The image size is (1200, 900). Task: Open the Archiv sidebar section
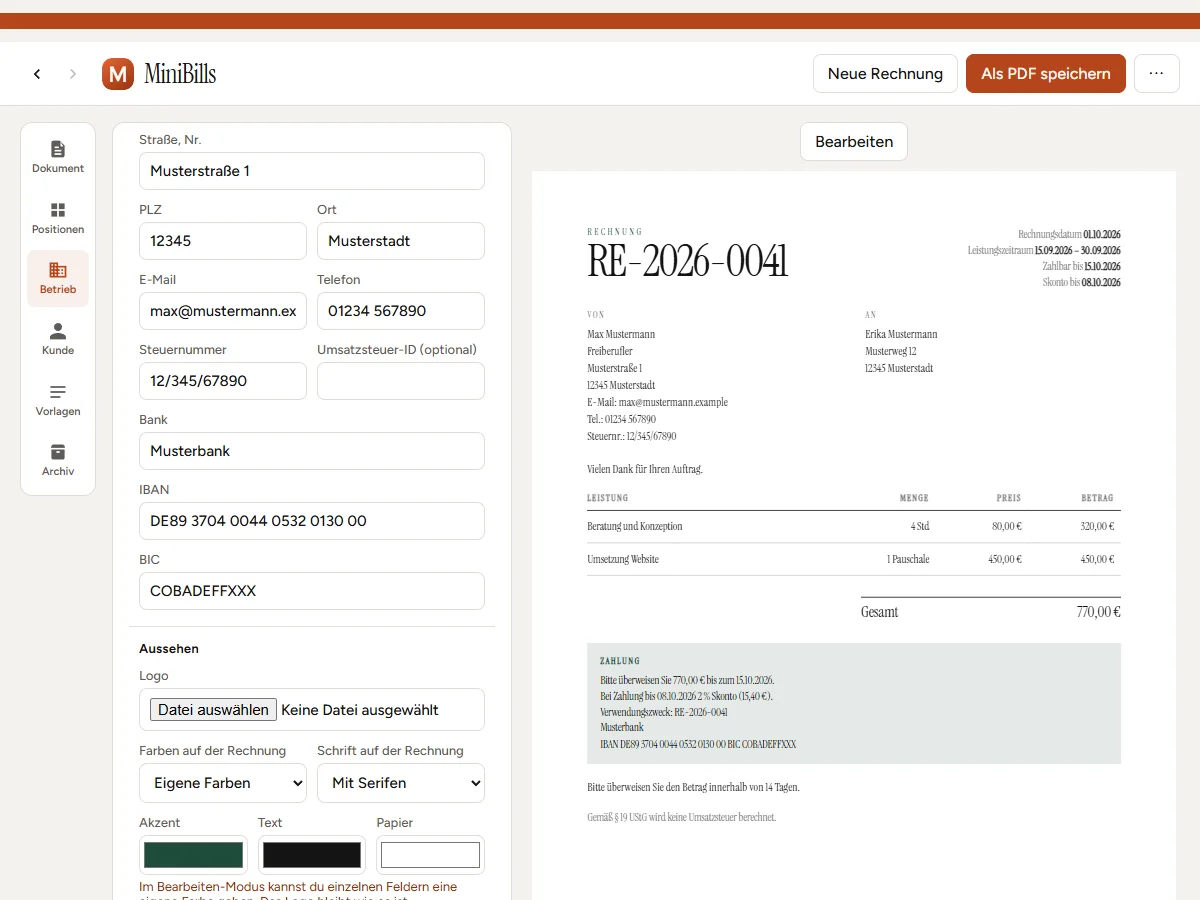click(58, 460)
